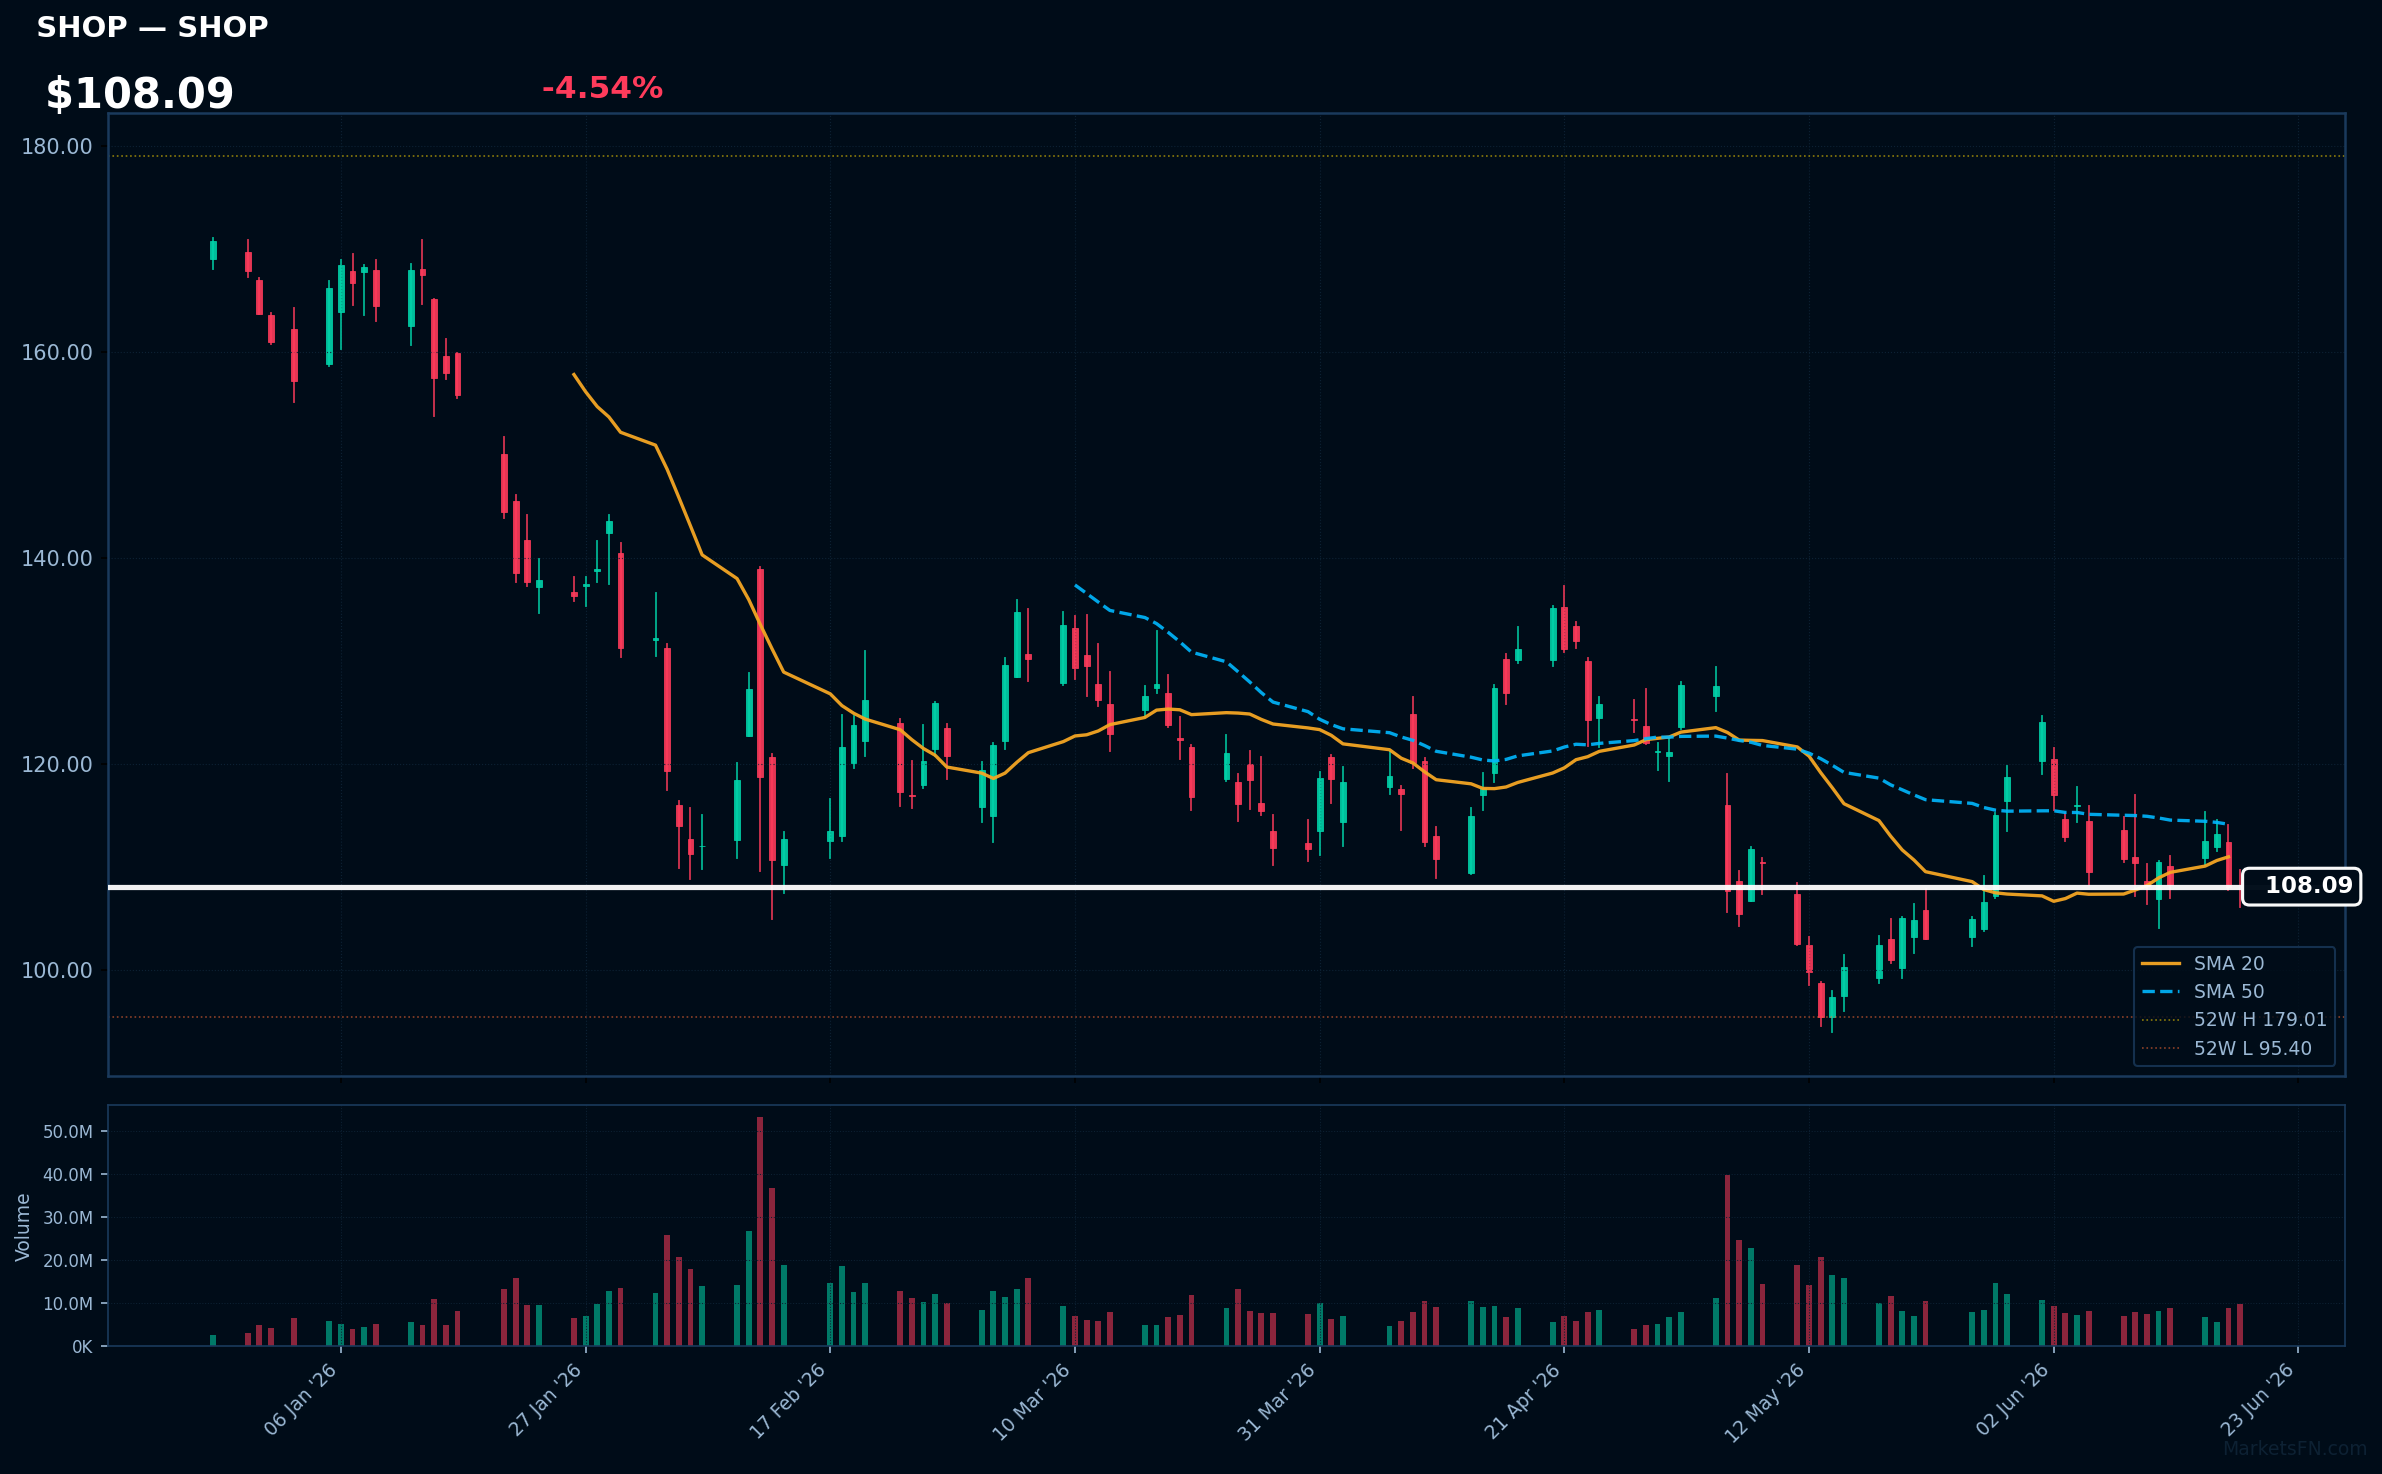Click the "12 May '26" date label
This screenshot has height=1474, width=2382.
point(1765,1401)
